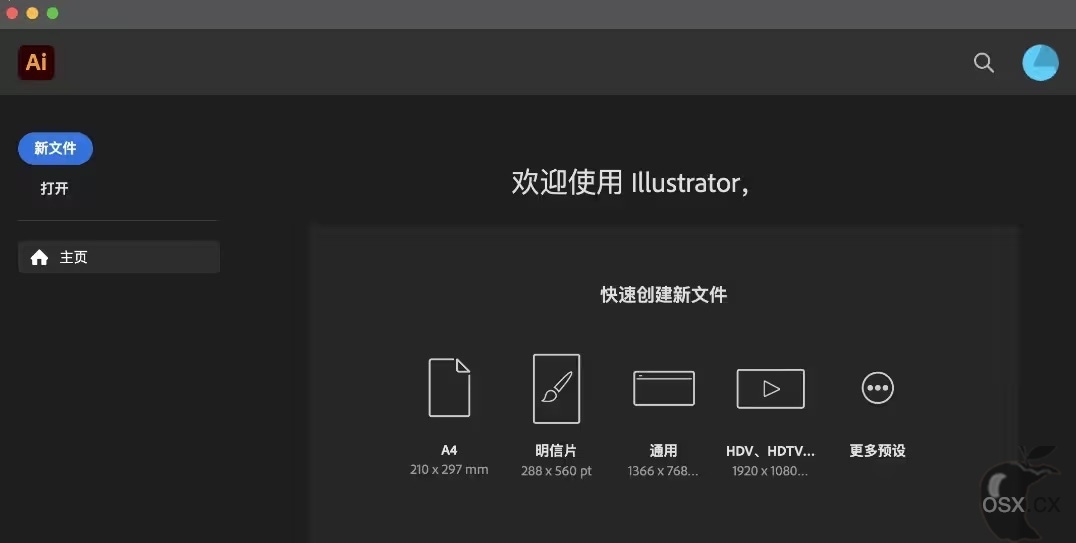Click the 新文件 button

pyautogui.click(x=56, y=148)
